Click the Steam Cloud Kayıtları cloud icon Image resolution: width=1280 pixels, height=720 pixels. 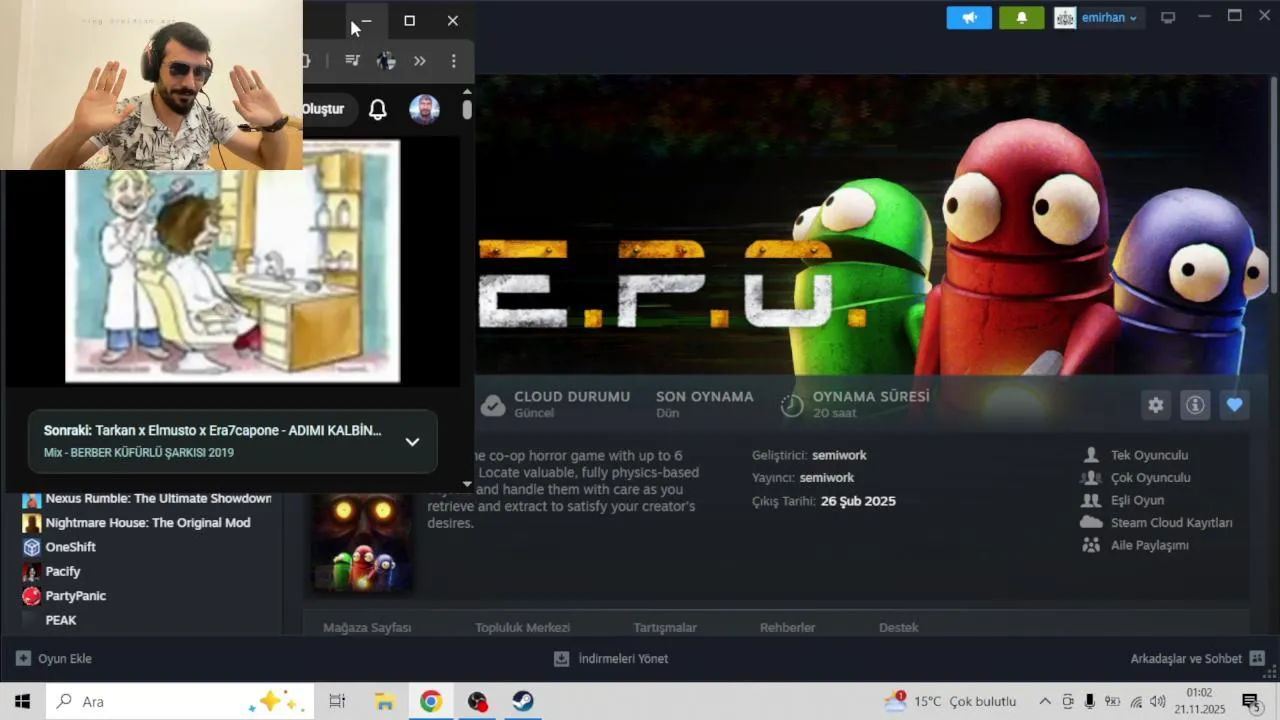[1091, 522]
